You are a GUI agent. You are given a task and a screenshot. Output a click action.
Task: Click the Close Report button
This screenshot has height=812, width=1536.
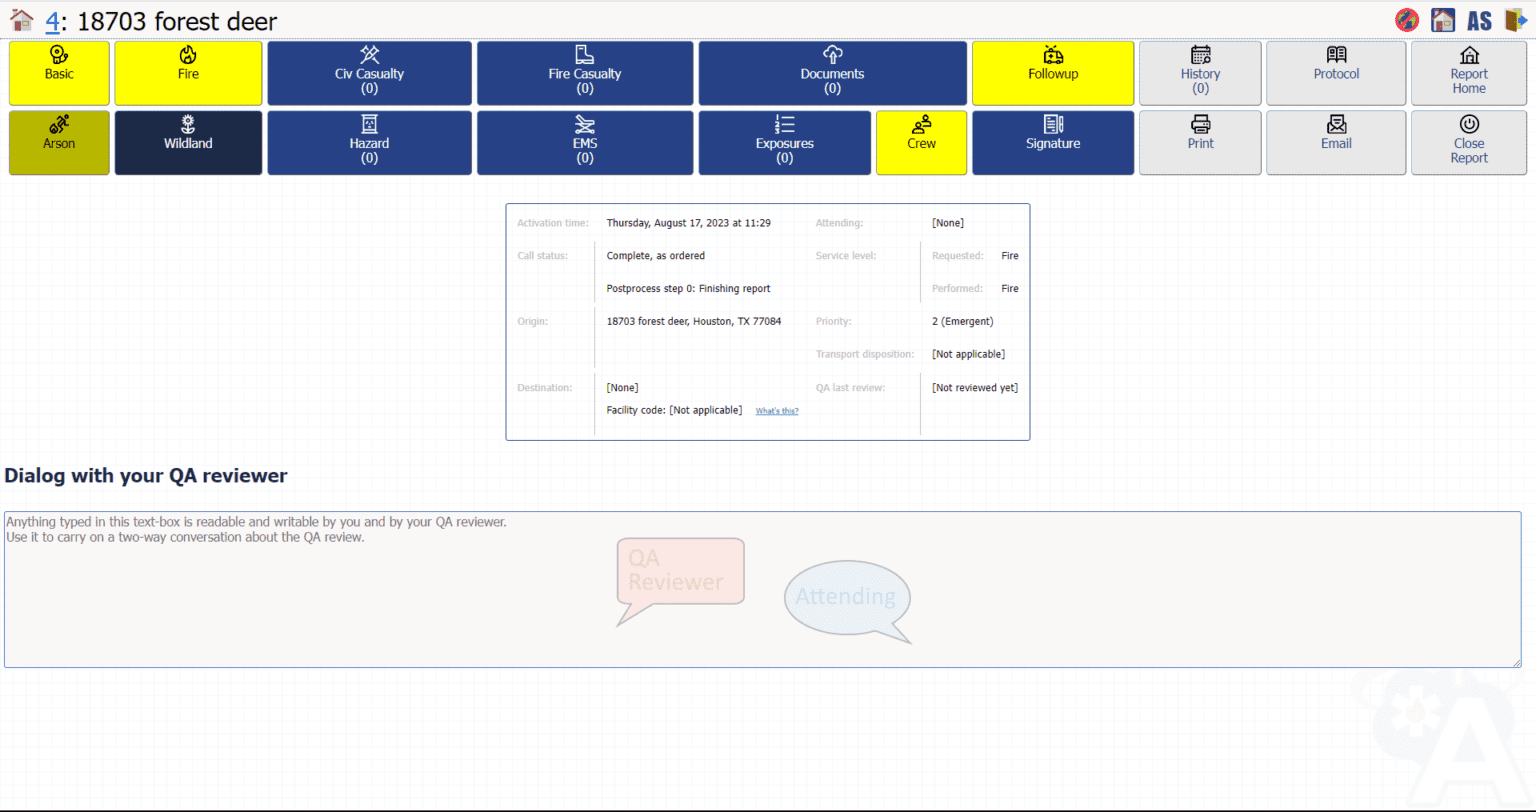tap(1468, 142)
